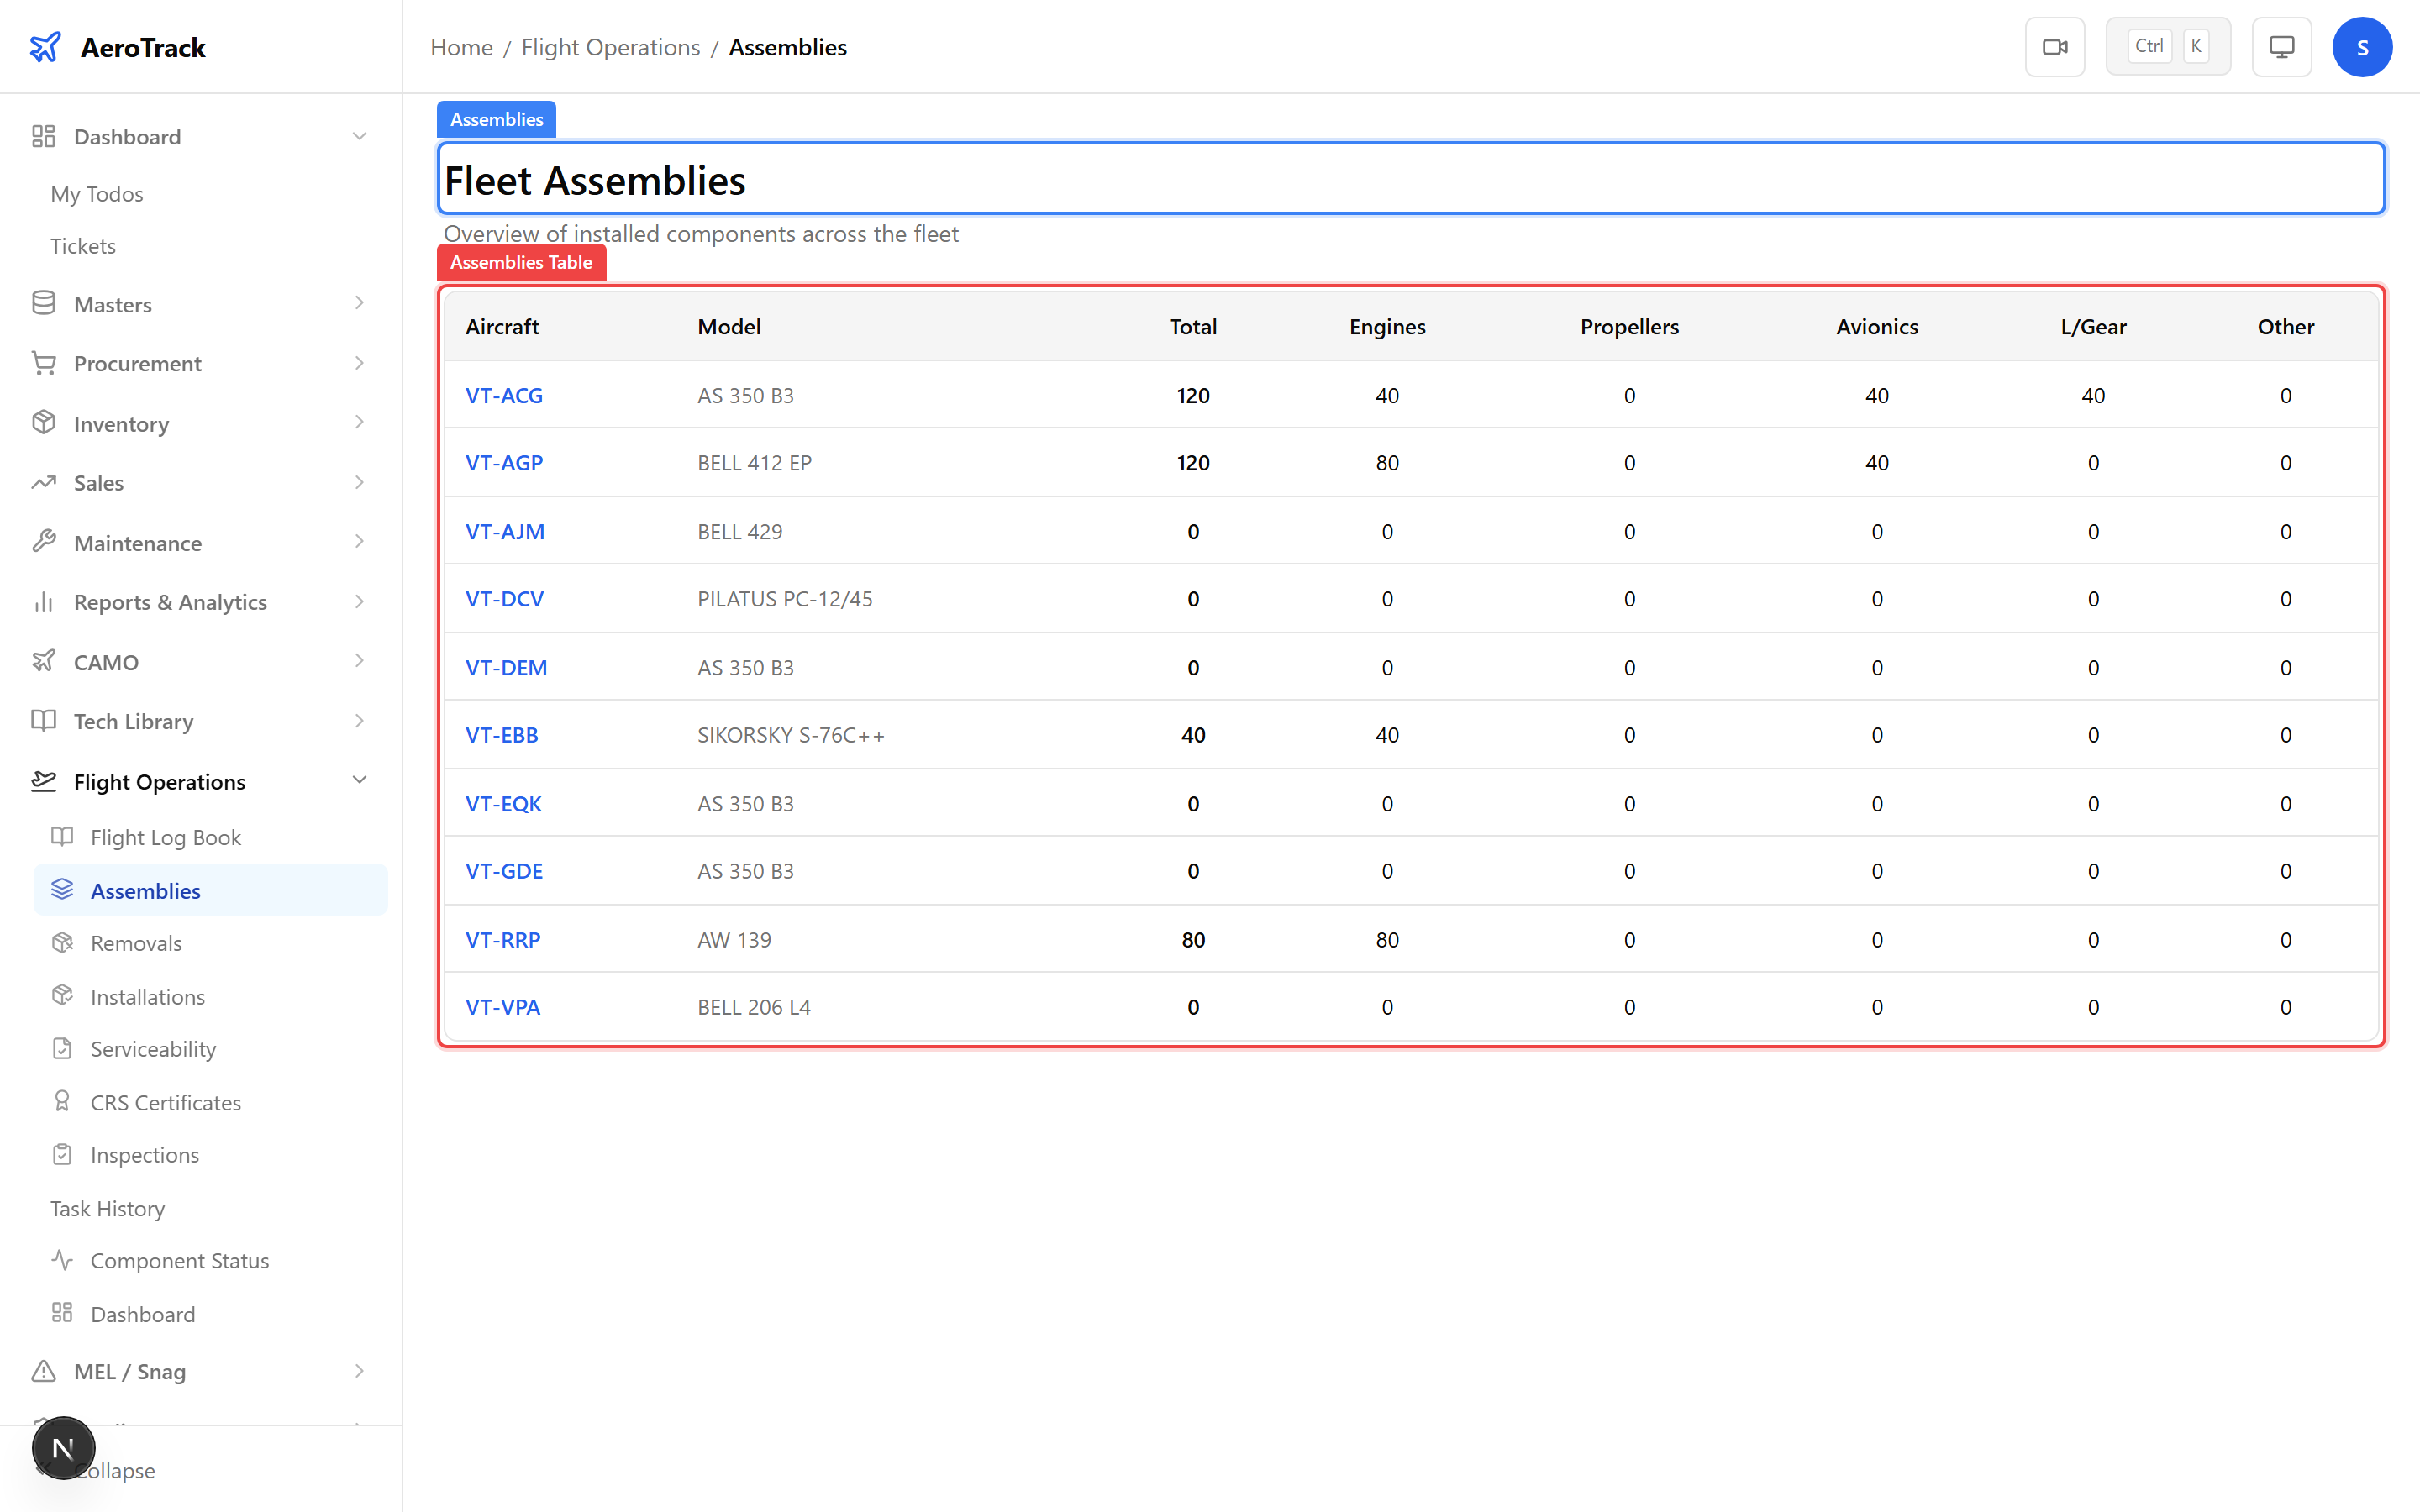Screen dimensions: 2420x1512
Task: Click the AeroTrack airplane logo icon
Action: [x=45, y=47]
